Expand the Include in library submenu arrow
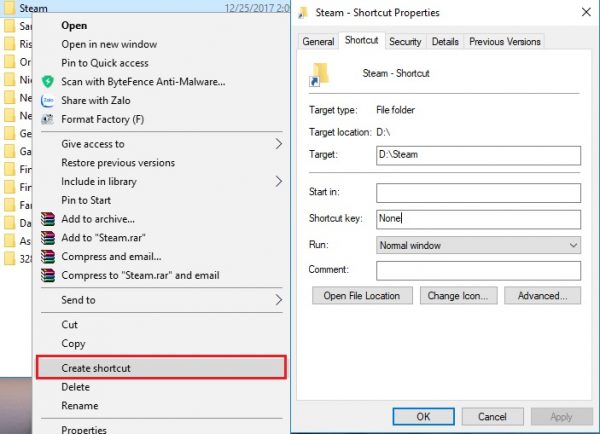The height and width of the screenshot is (434, 600). [279, 181]
